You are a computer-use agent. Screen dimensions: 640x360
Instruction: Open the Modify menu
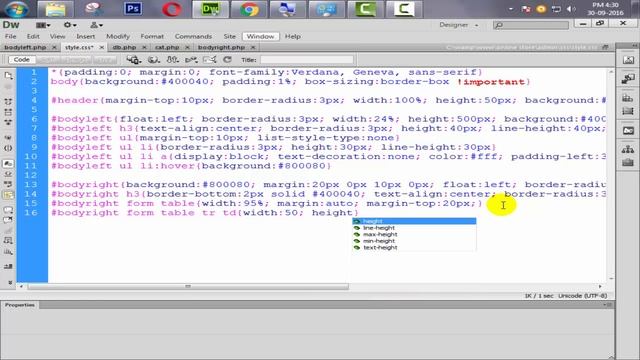pos(118,36)
